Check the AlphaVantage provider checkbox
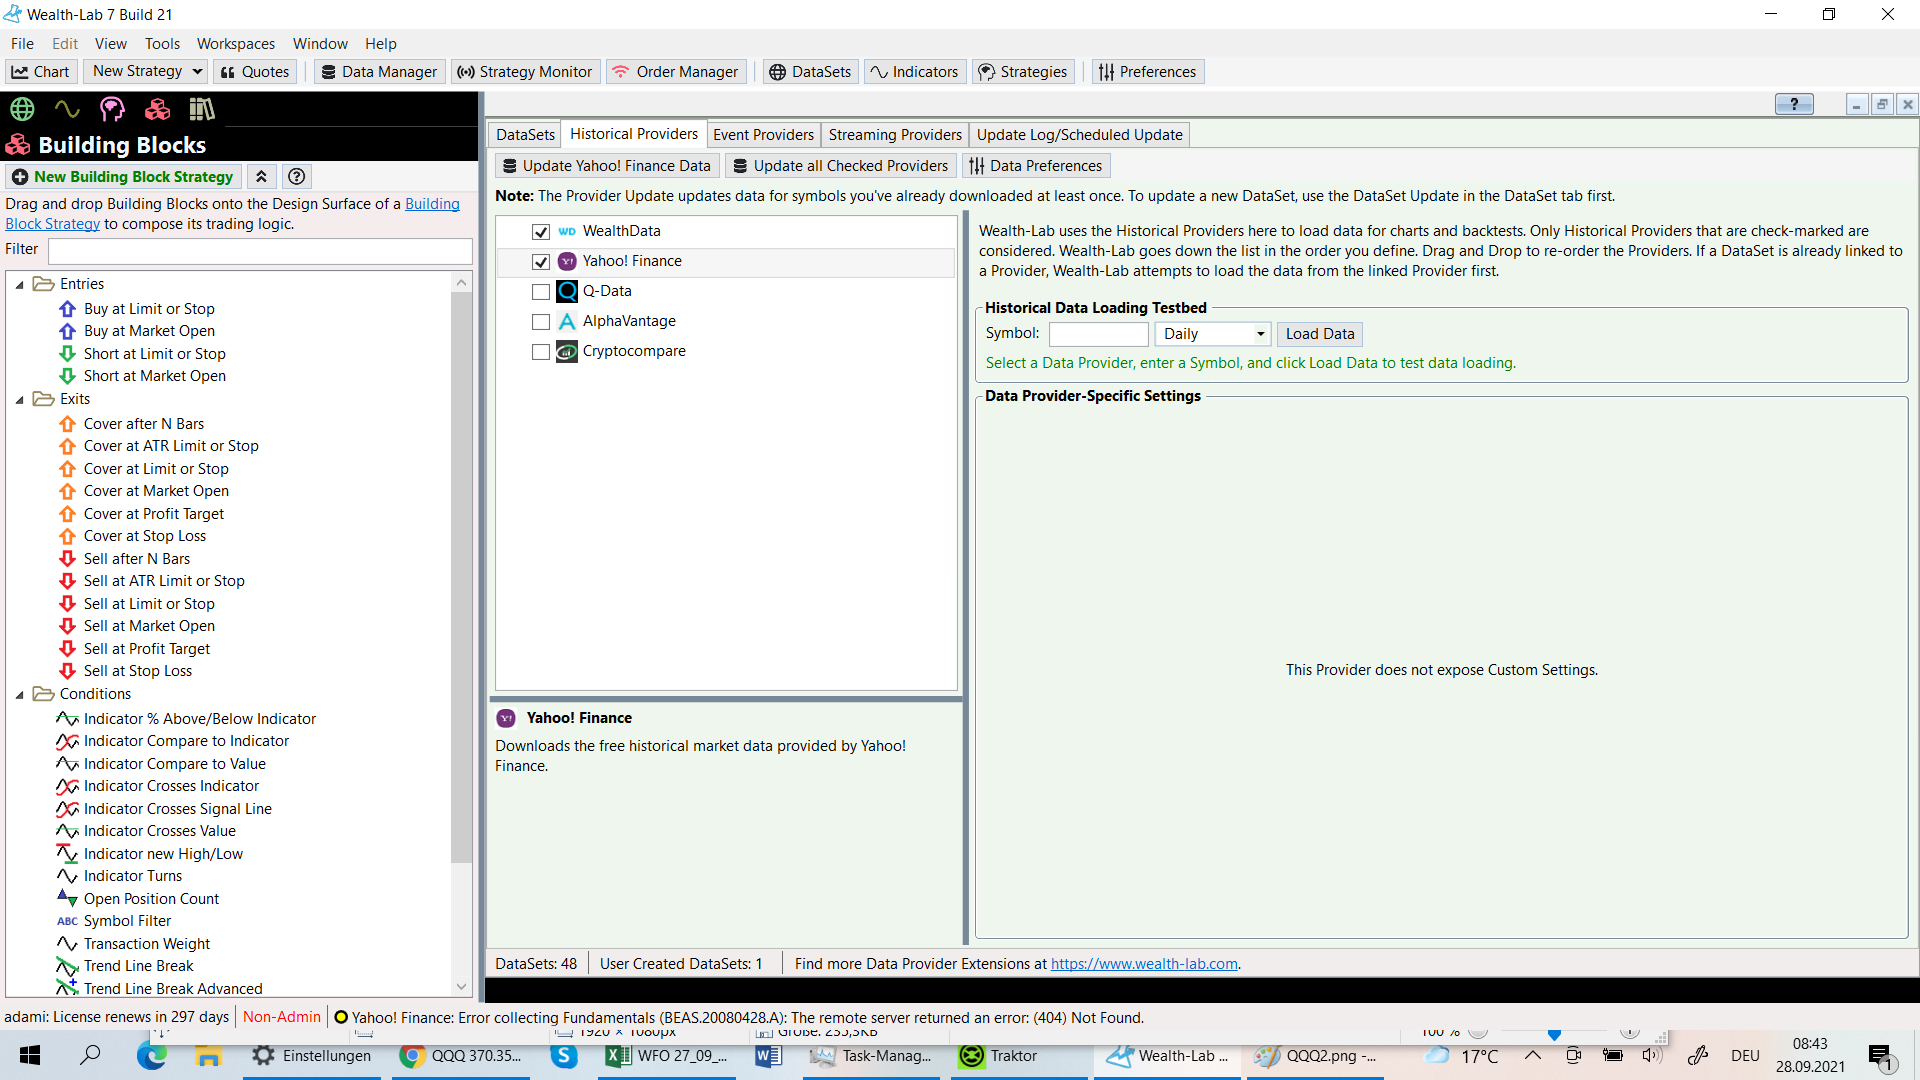 coord(541,322)
